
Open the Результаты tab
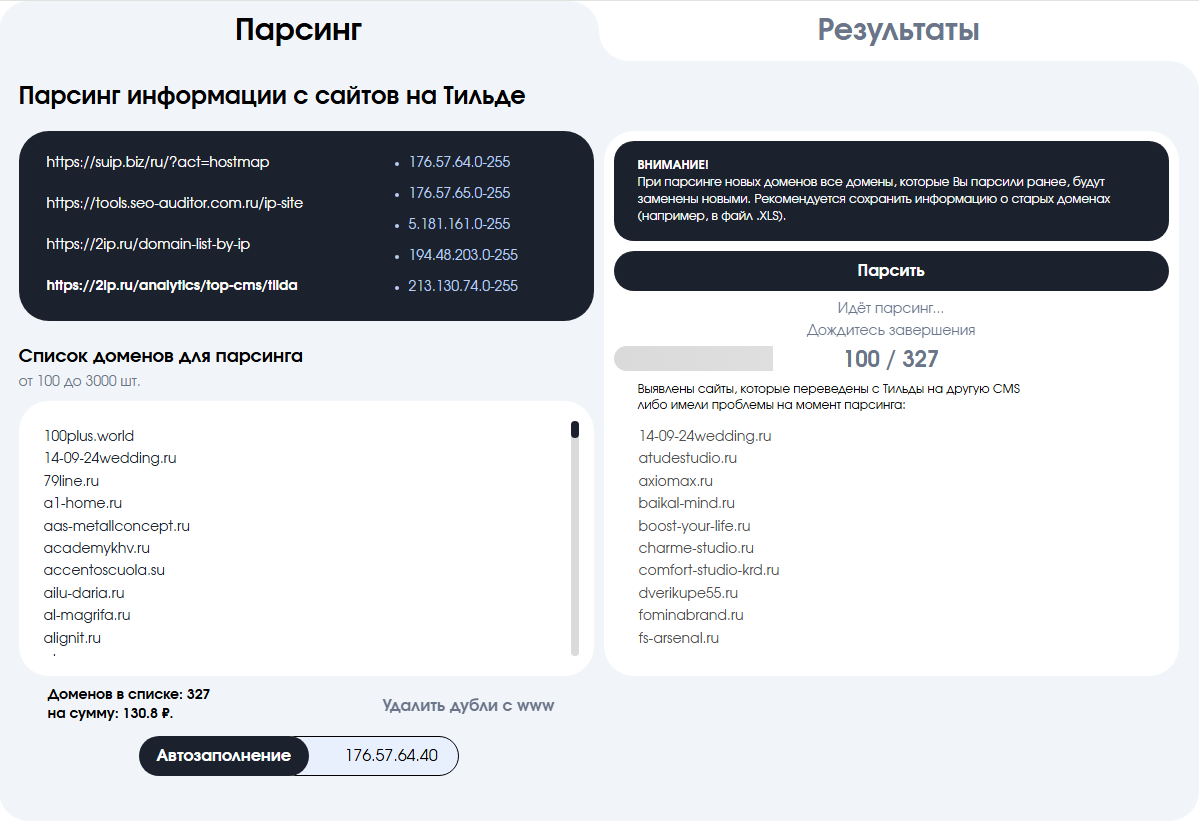pos(898,31)
